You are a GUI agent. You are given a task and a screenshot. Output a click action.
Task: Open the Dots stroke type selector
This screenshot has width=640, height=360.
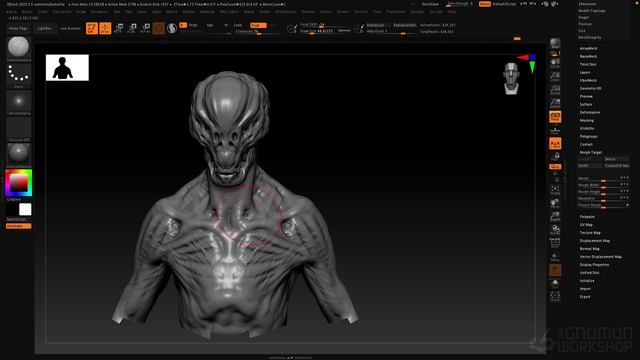pos(18,74)
